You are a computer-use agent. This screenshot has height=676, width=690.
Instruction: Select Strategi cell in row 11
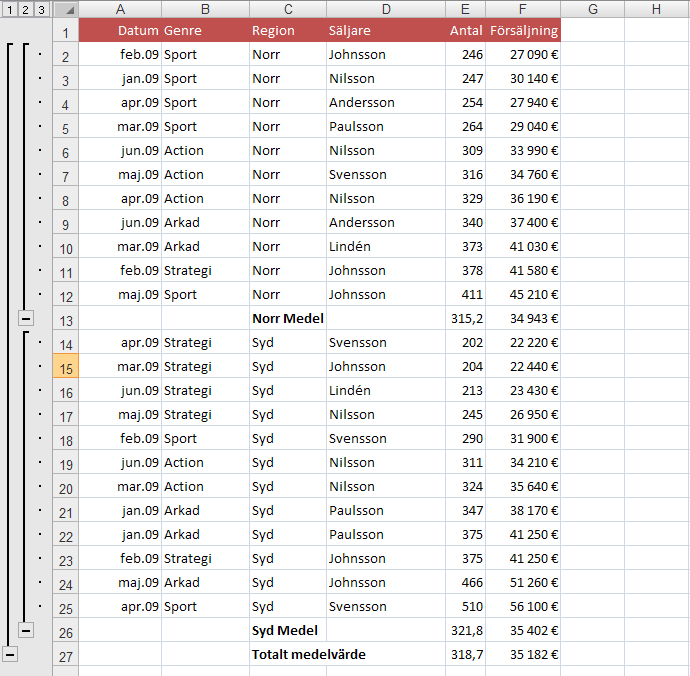(205, 270)
